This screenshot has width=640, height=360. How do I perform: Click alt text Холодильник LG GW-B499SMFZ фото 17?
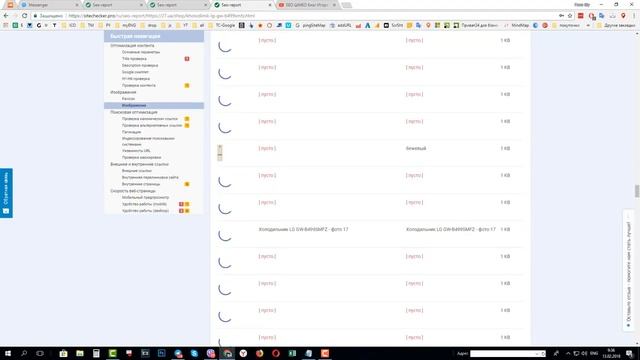click(x=303, y=229)
